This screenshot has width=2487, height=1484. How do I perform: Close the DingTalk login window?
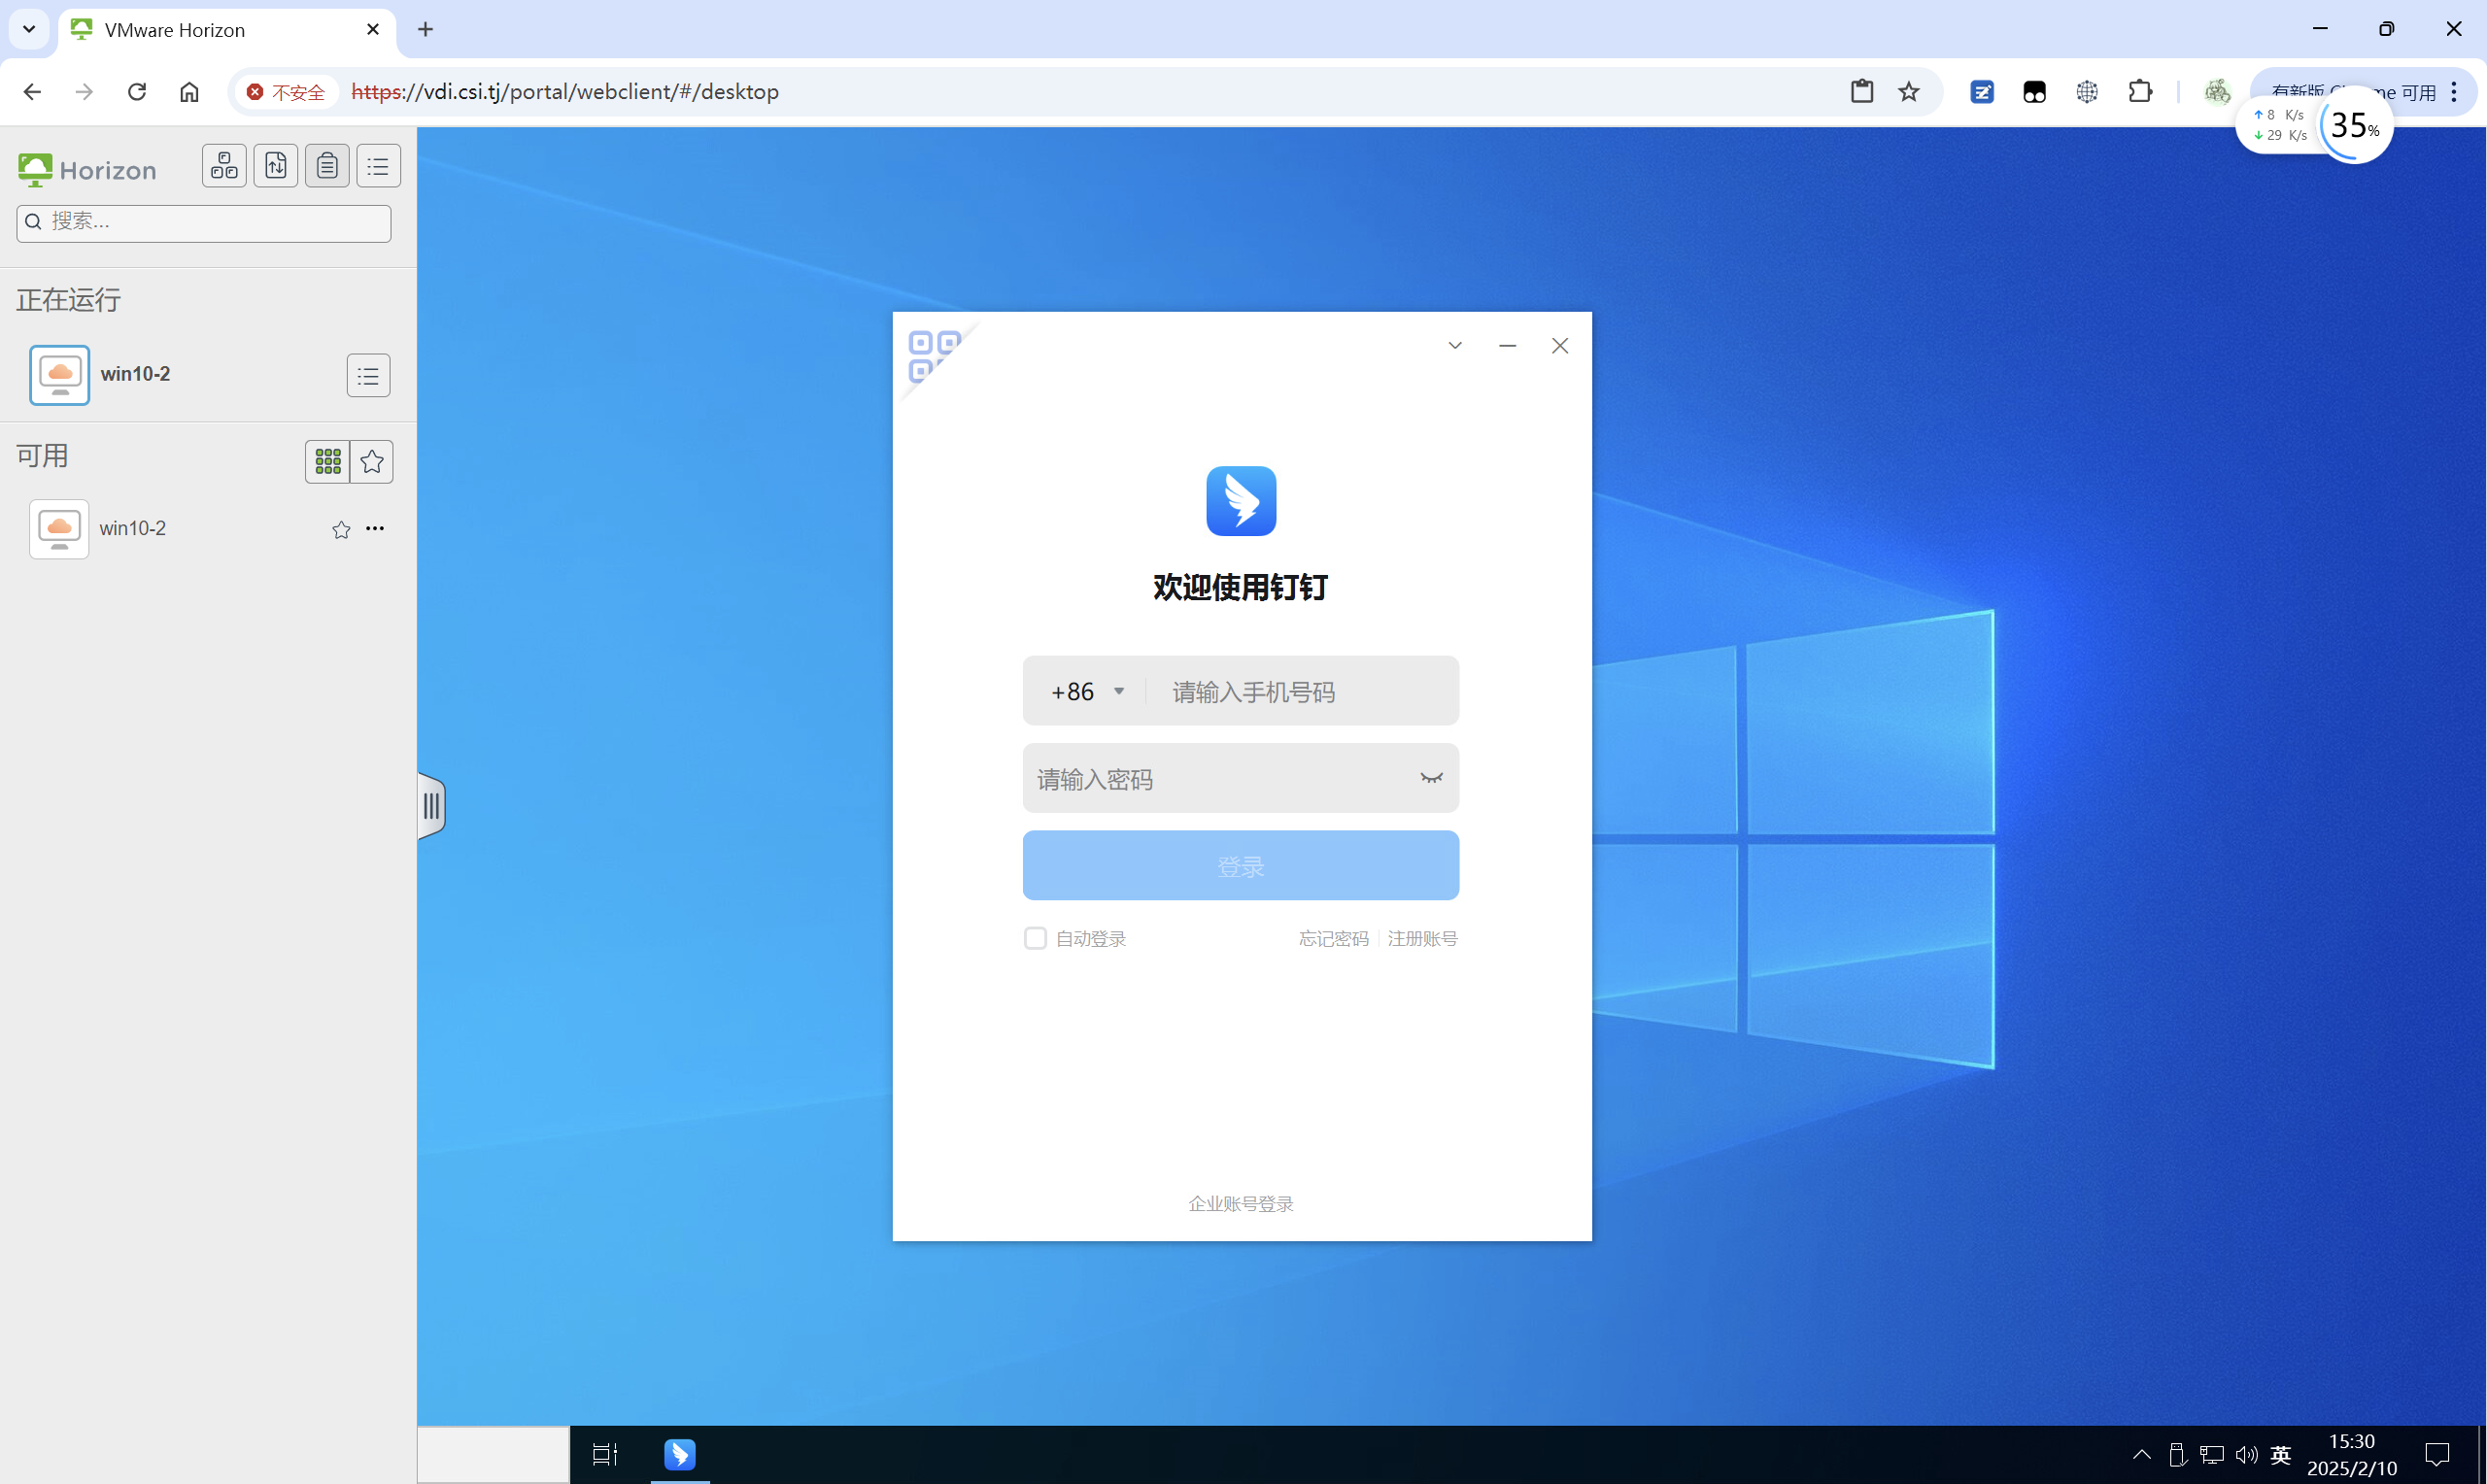(1559, 345)
